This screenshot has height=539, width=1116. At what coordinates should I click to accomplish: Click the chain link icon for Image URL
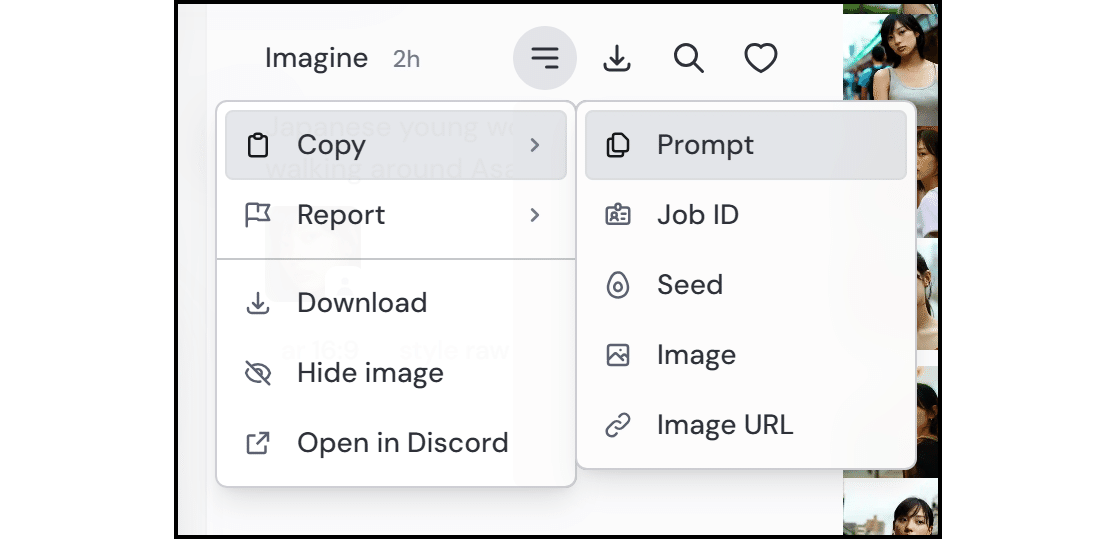(x=618, y=425)
